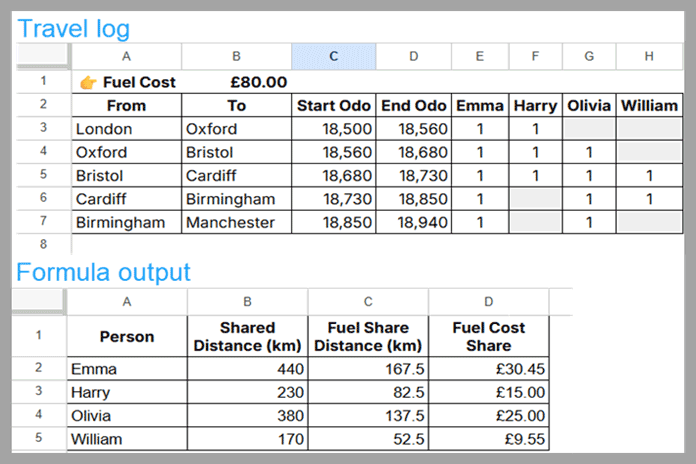
Task: Click Olivia's 1 in the Birmingham to Manchester row
Action: [x=589, y=222]
